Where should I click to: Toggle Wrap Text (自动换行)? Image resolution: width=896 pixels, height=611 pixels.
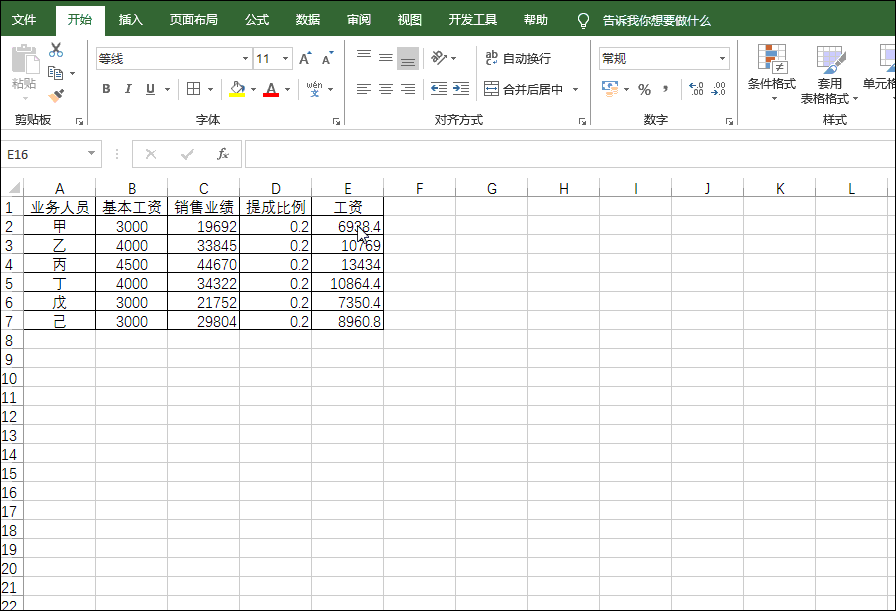[x=518, y=58]
